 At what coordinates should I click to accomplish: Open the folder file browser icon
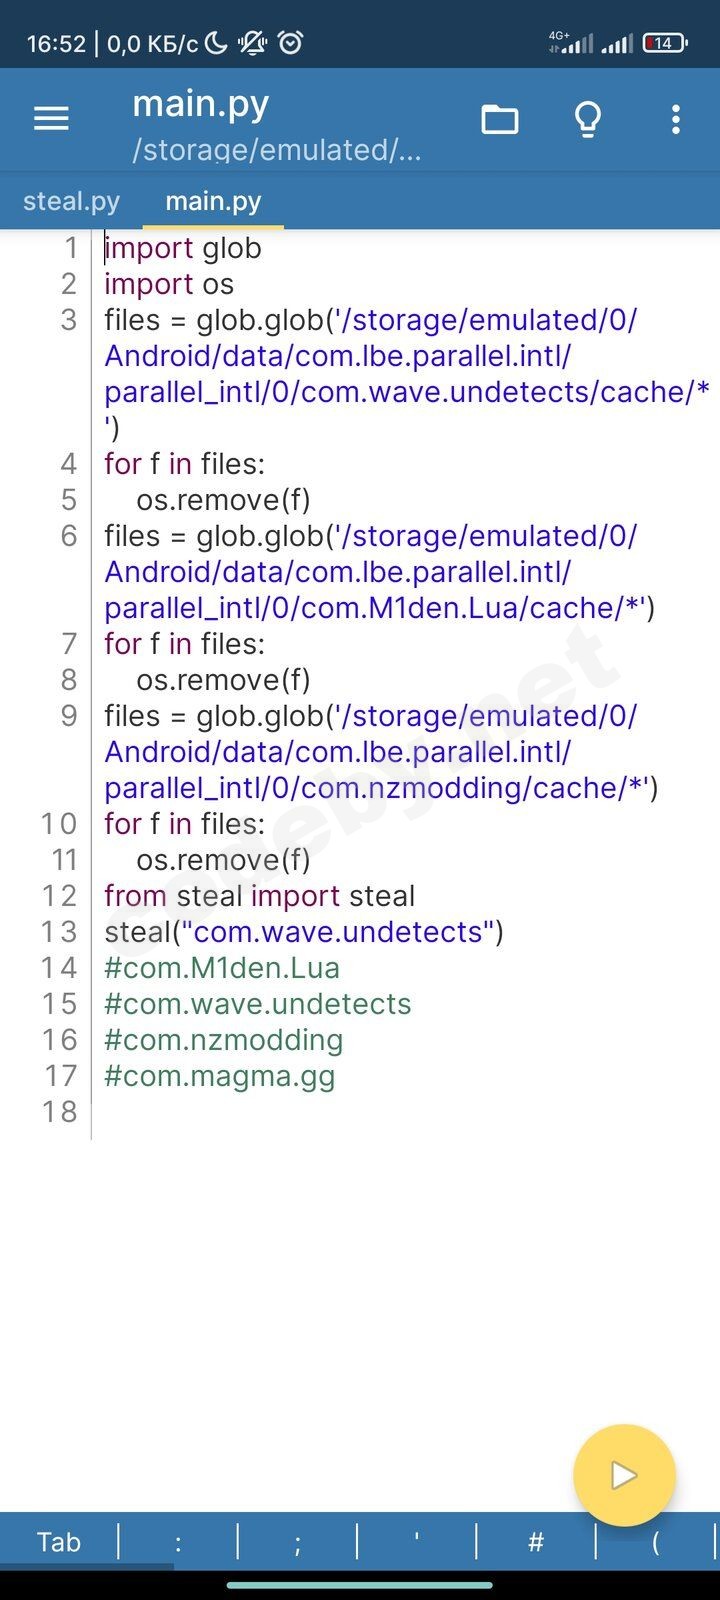point(500,120)
